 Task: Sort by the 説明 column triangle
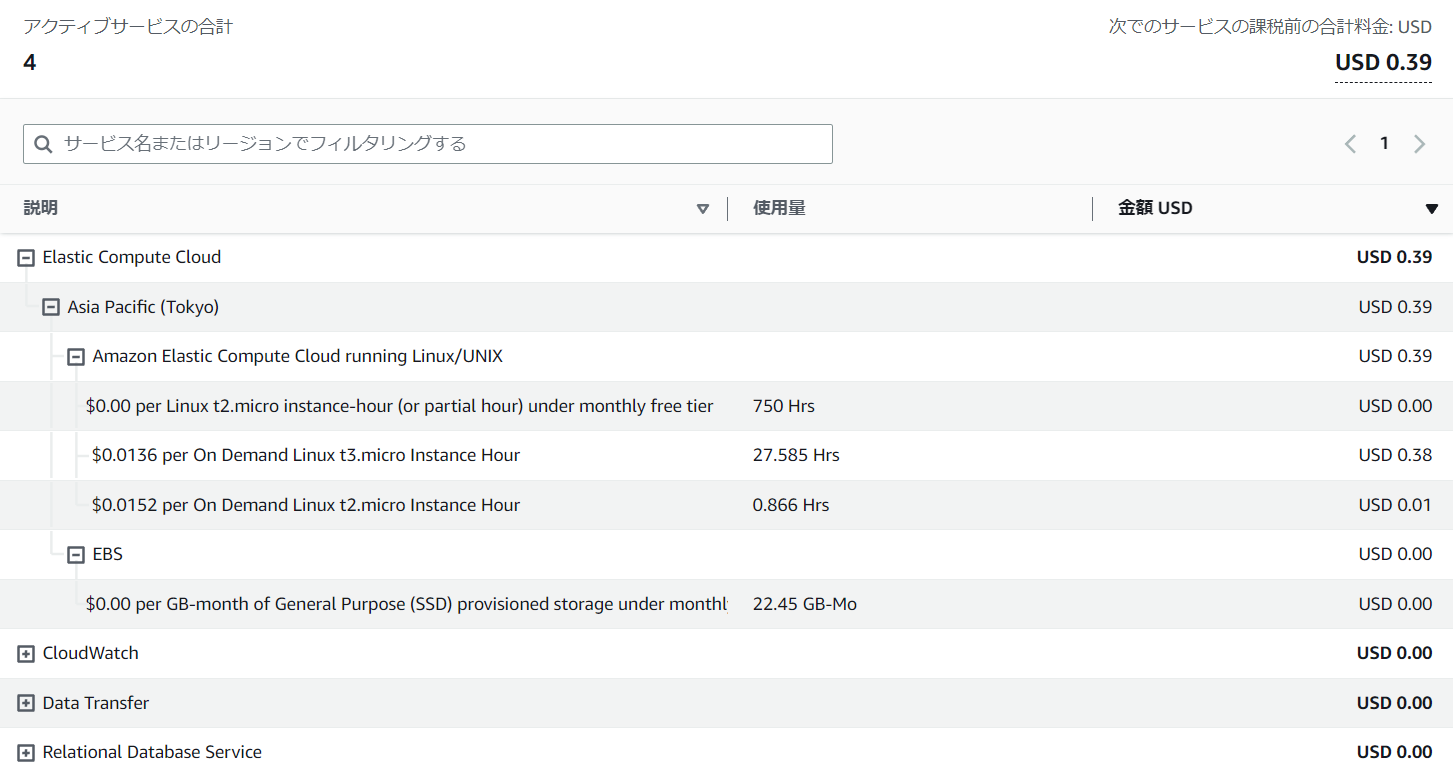[703, 209]
